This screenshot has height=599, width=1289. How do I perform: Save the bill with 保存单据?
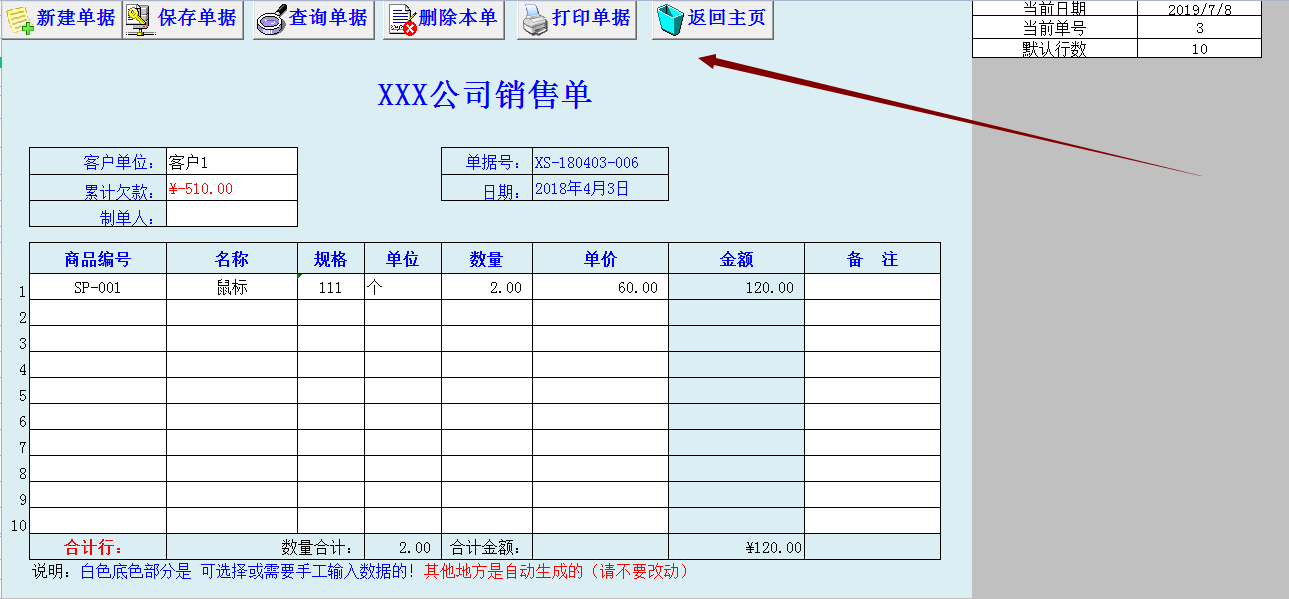point(183,19)
